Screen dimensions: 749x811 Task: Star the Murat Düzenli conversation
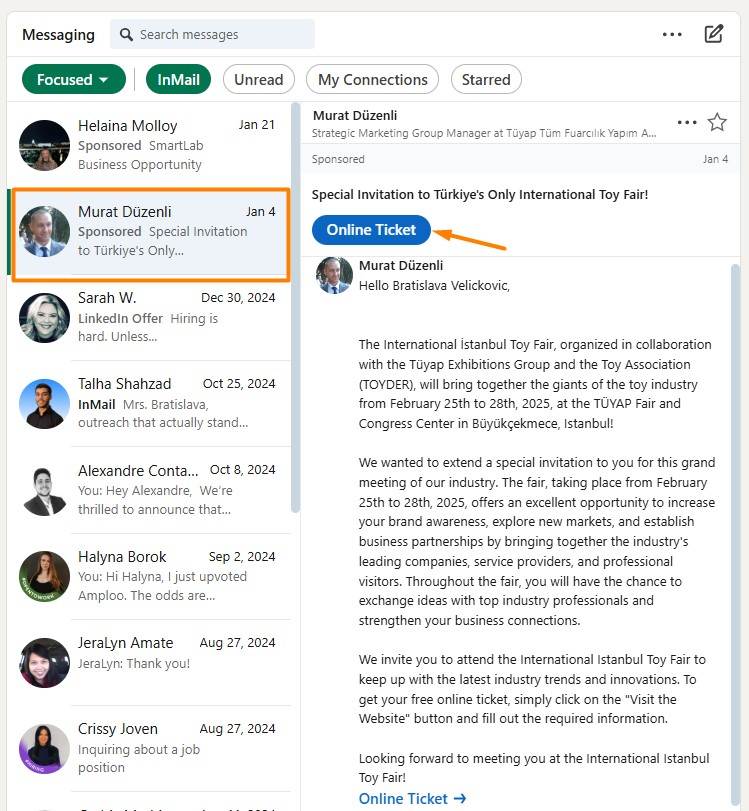point(717,123)
